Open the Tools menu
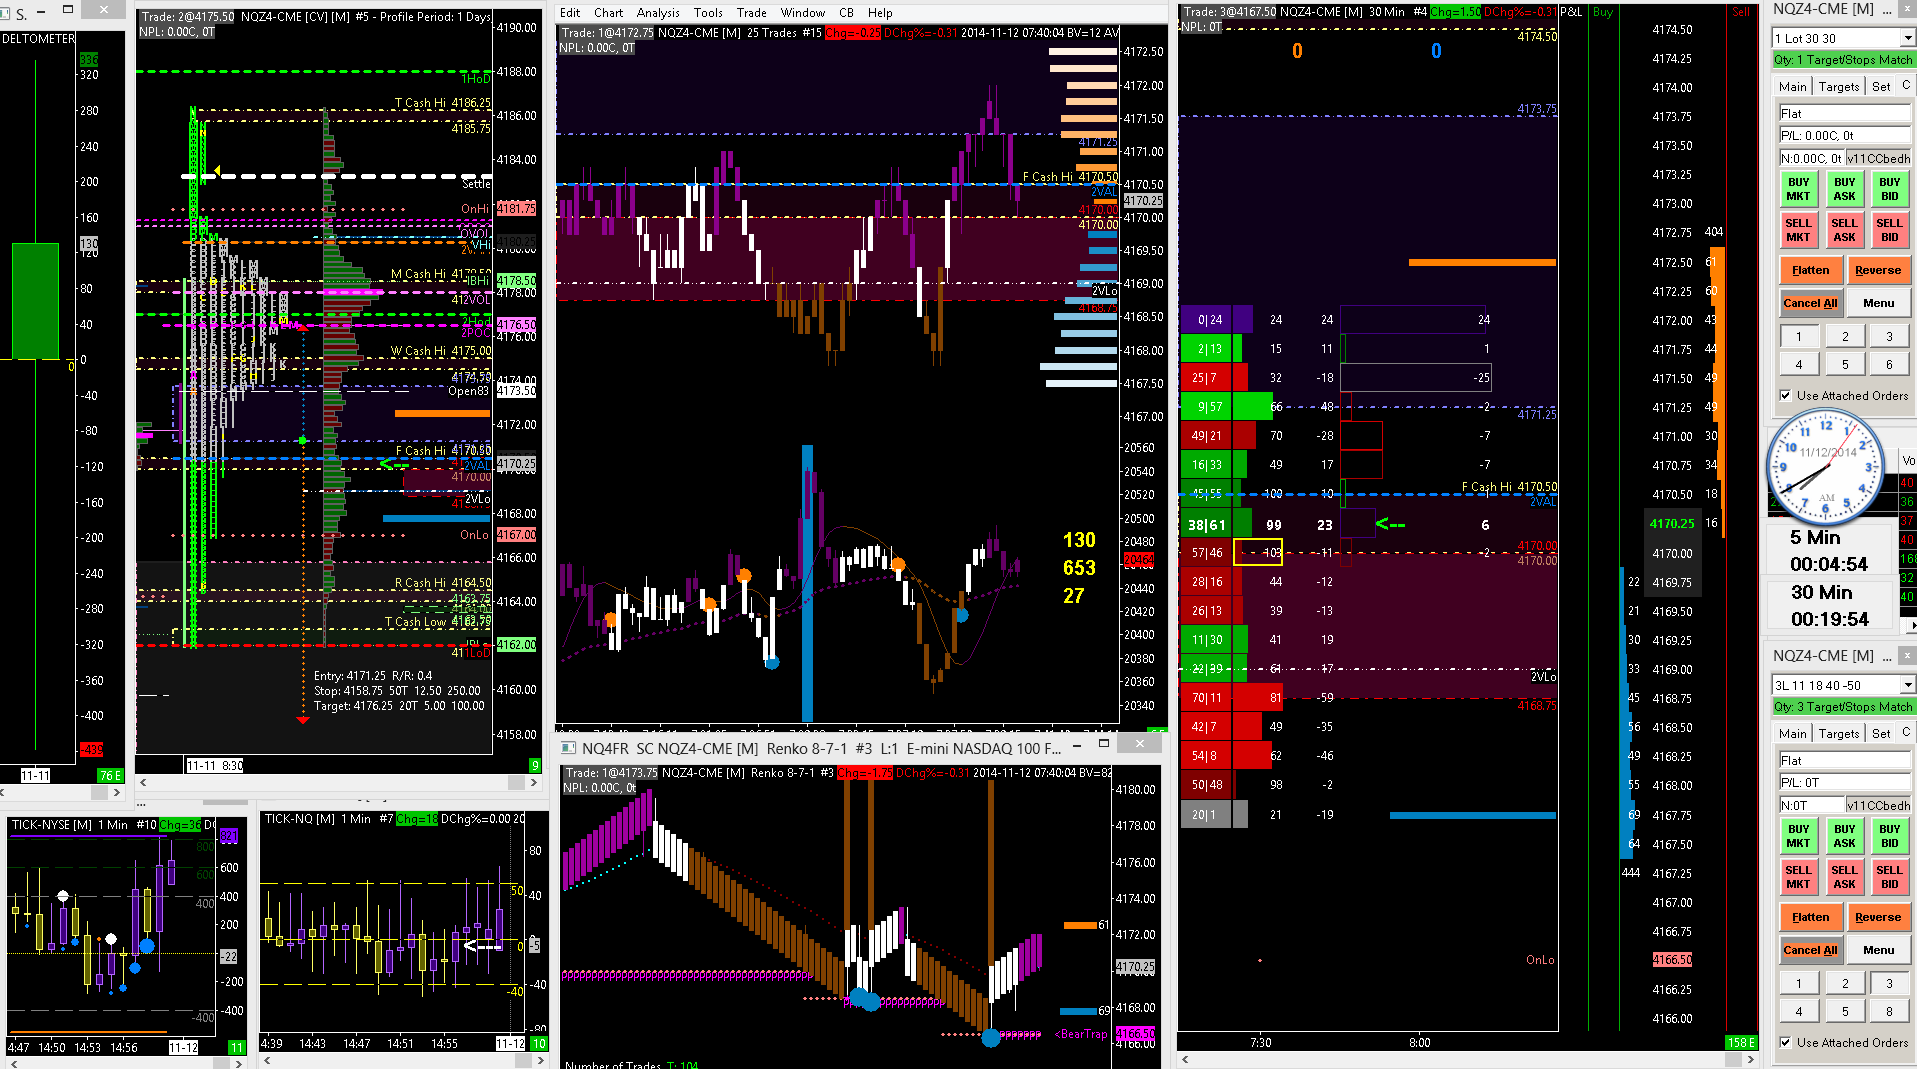The height and width of the screenshot is (1069, 1917). pyautogui.click(x=708, y=13)
